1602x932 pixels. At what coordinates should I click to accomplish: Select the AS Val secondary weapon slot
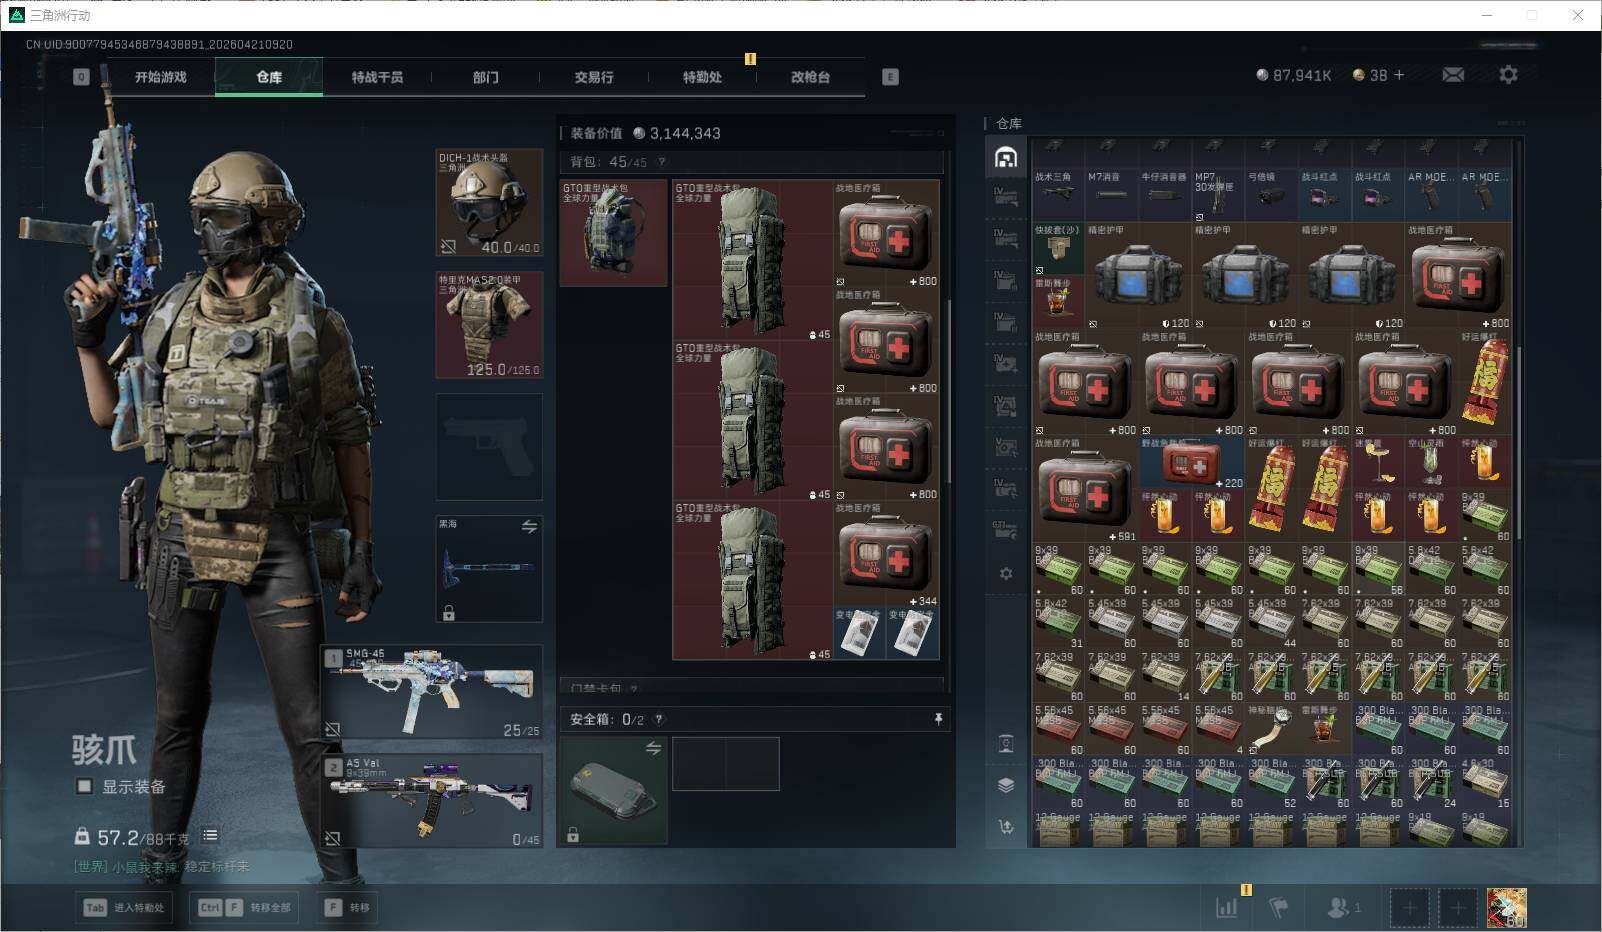[432, 800]
